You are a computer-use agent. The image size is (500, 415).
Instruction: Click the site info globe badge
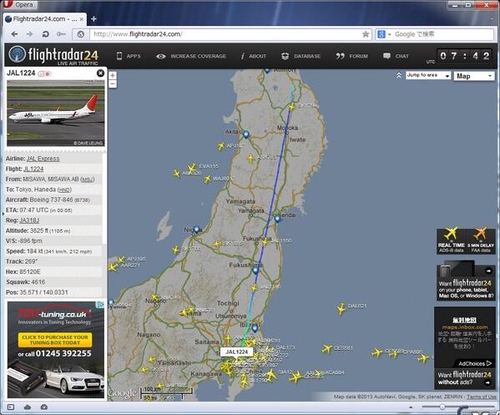(x=81, y=34)
